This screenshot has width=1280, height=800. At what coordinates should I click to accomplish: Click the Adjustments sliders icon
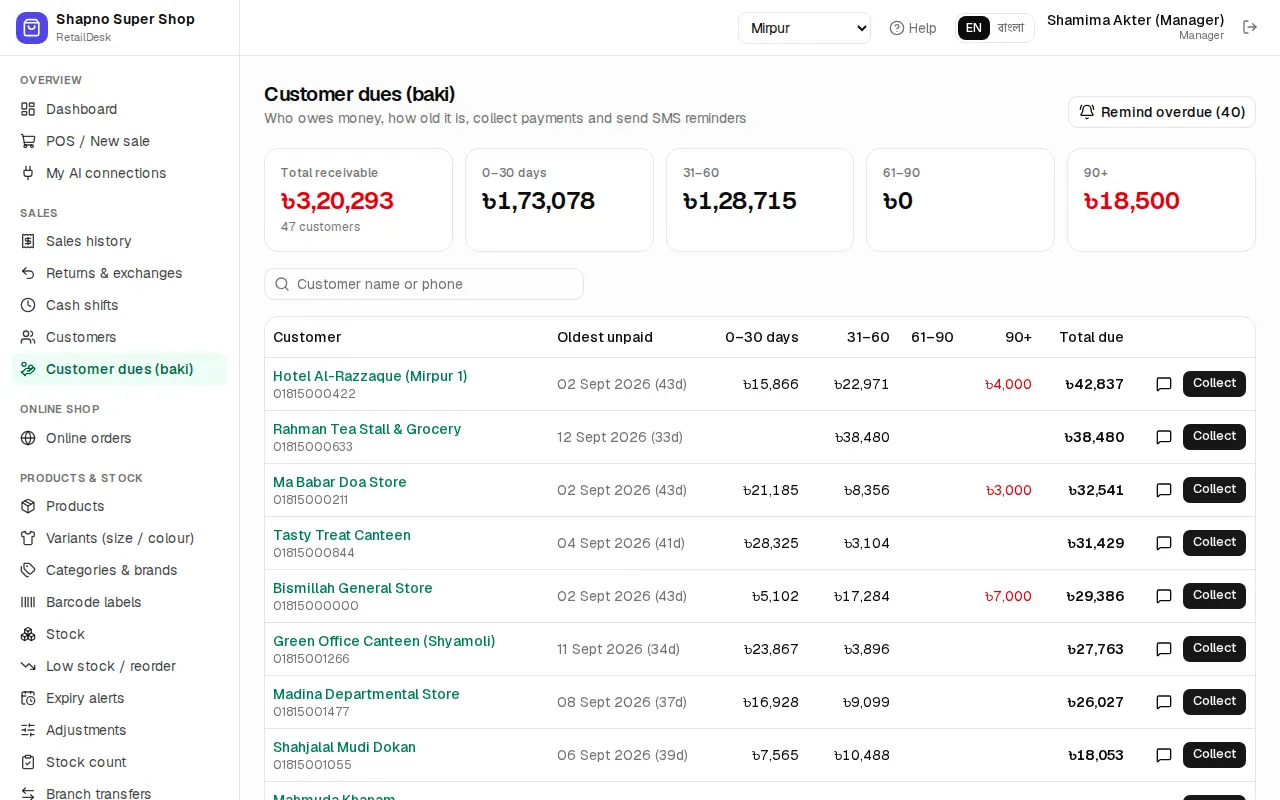[28, 730]
